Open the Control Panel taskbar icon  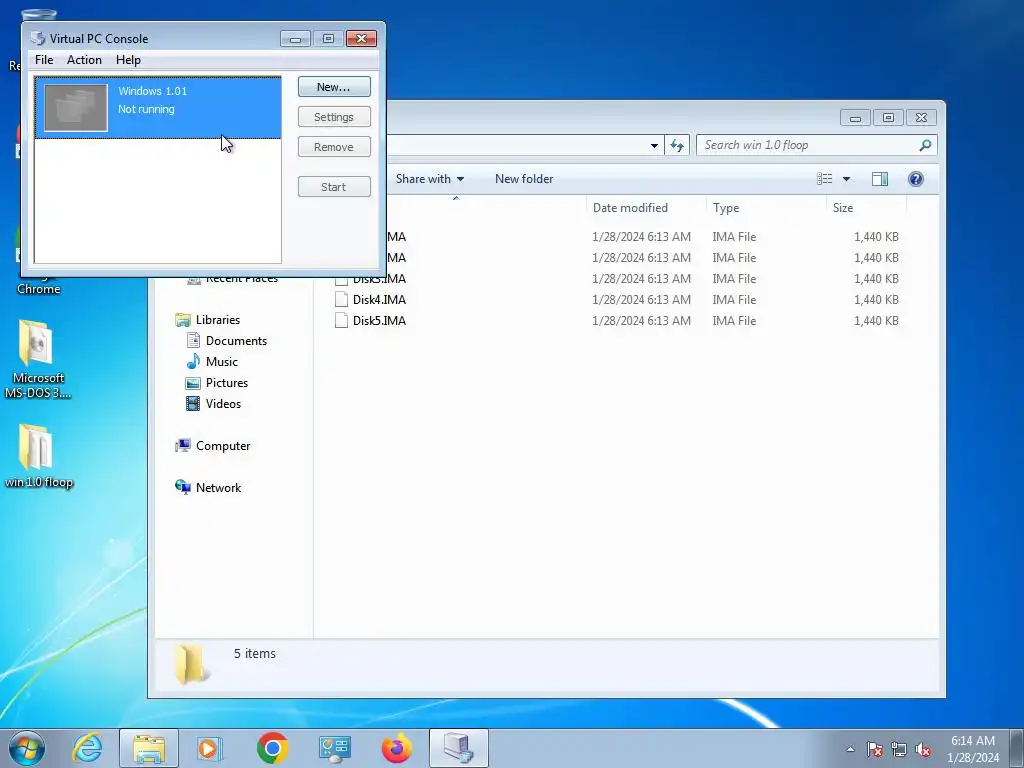coord(334,749)
